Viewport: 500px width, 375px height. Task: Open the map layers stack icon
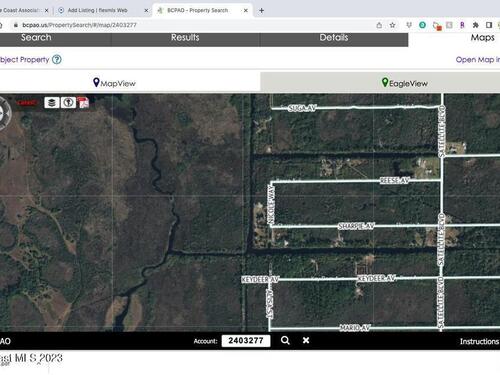(52, 102)
